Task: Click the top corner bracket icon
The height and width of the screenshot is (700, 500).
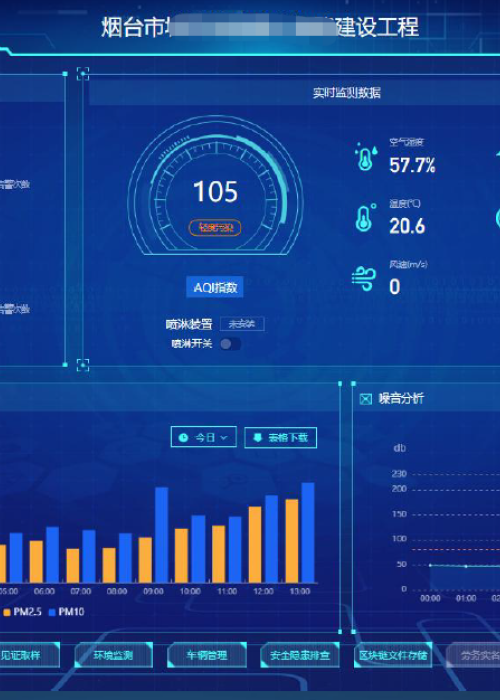Action: [83, 74]
